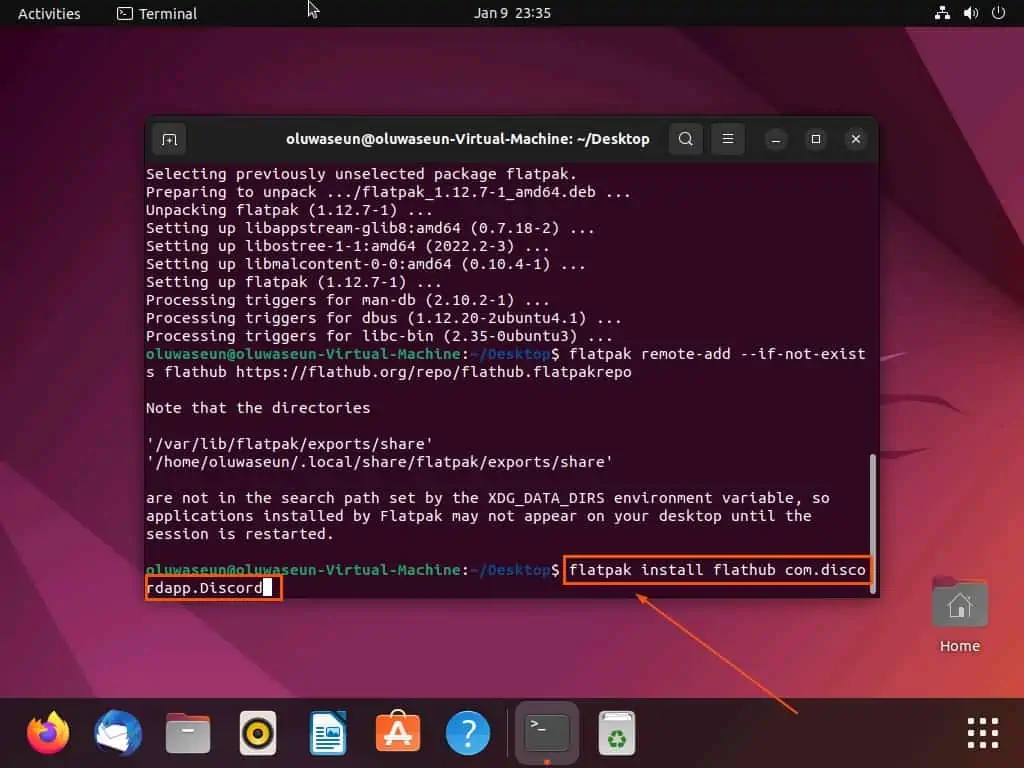Click 'Processing triggers for man-db' line
The width and height of the screenshot is (1024, 768).
click(x=348, y=300)
